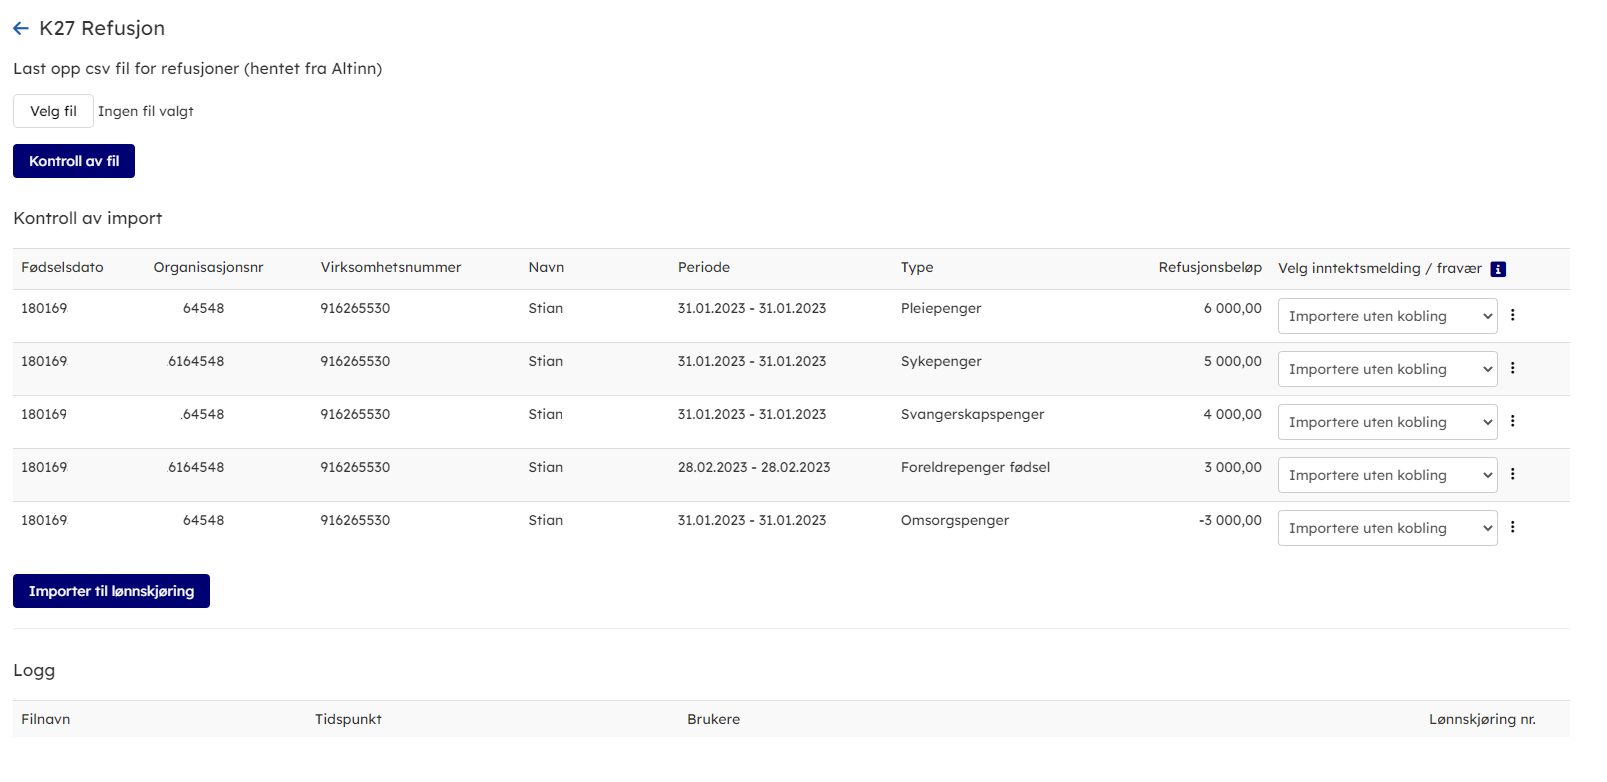Open the three-dot menu for Pleiepenger row
This screenshot has height=782, width=1607.
(x=1512, y=315)
